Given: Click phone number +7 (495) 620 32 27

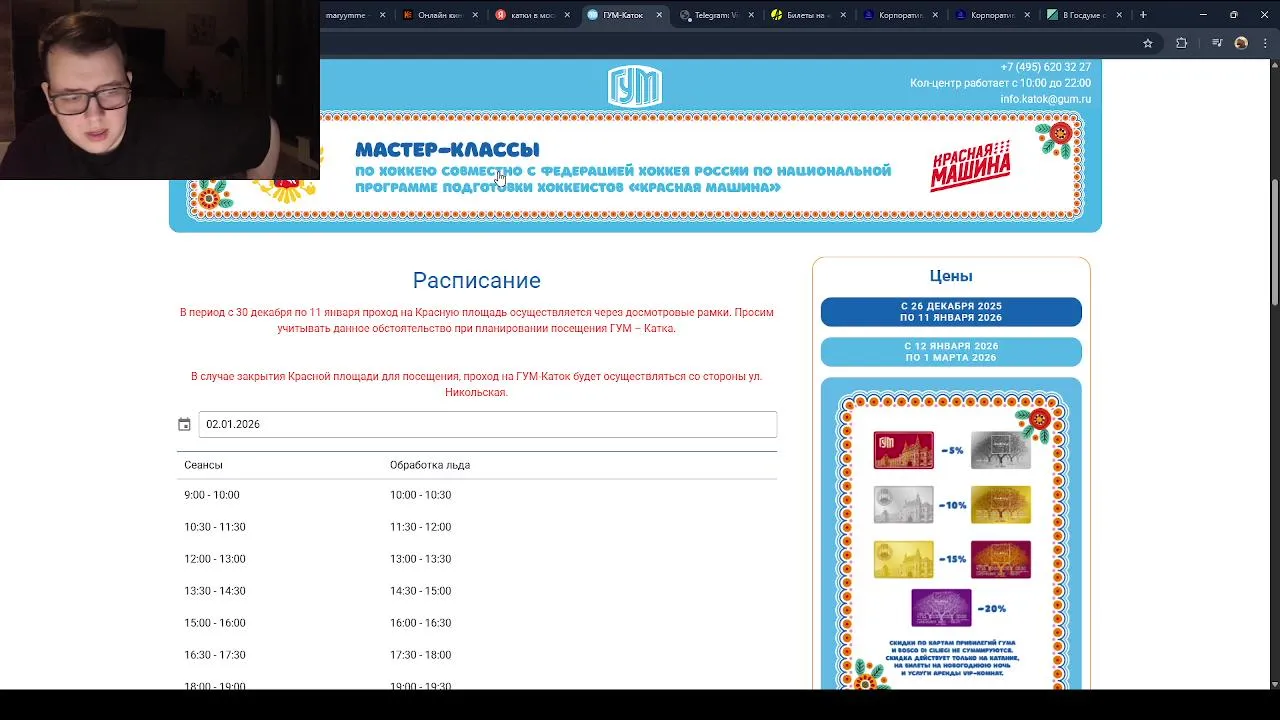Looking at the screenshot, I should [1045, 67].
